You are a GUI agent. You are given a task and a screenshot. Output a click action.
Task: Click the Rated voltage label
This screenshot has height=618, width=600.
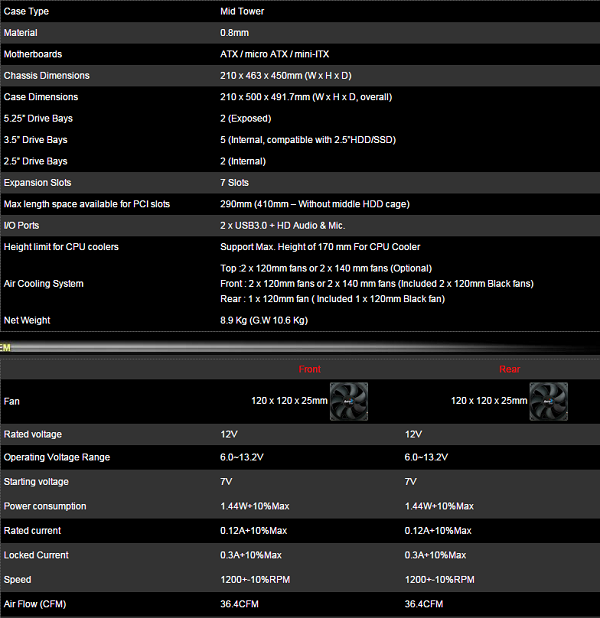click(33, 434)
